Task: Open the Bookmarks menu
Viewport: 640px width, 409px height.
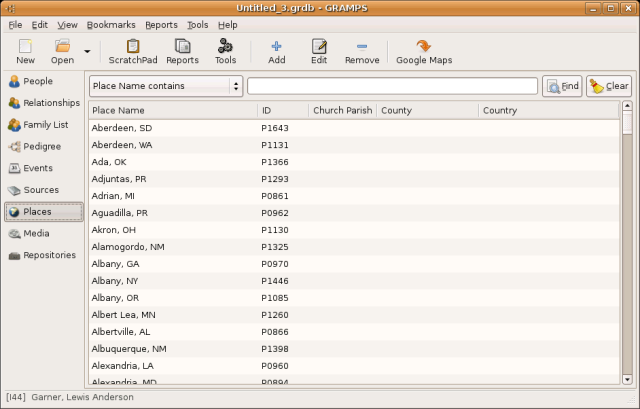Action: pyautogui.click(x=109, y=24)
